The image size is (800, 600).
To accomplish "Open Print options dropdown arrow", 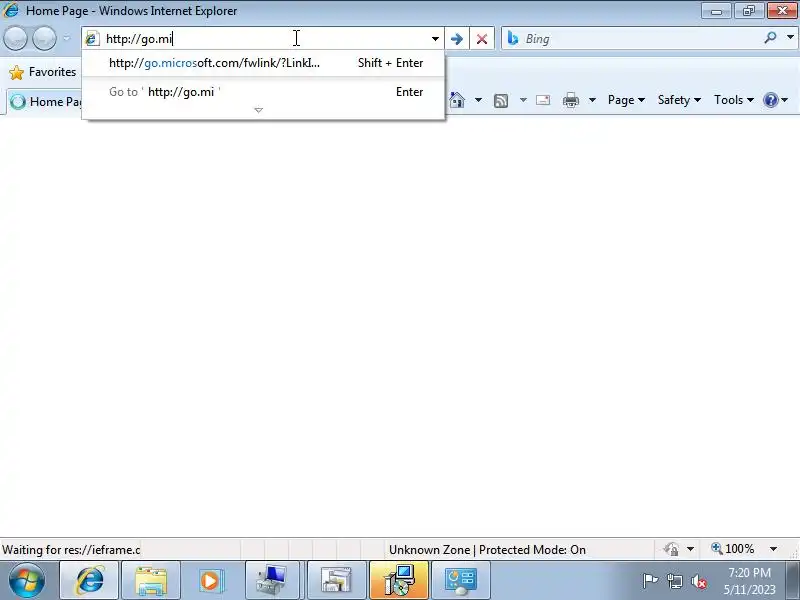I will pos(592,100).
